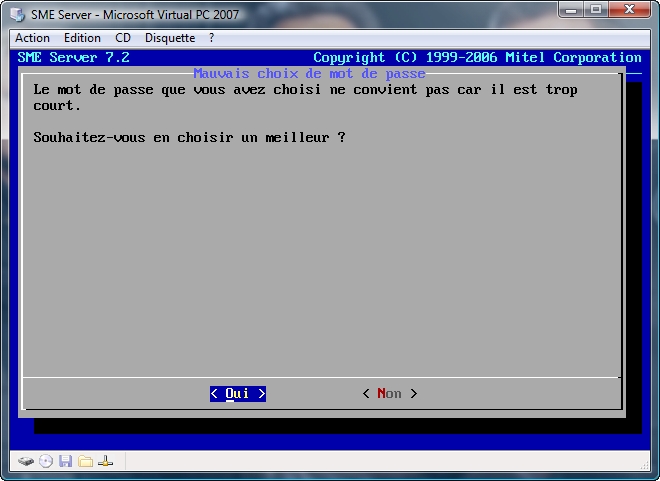This screenshot has height=481, width=660.
Task: Click the Mitel Corporation copyright text
Action: coord(477,57)
